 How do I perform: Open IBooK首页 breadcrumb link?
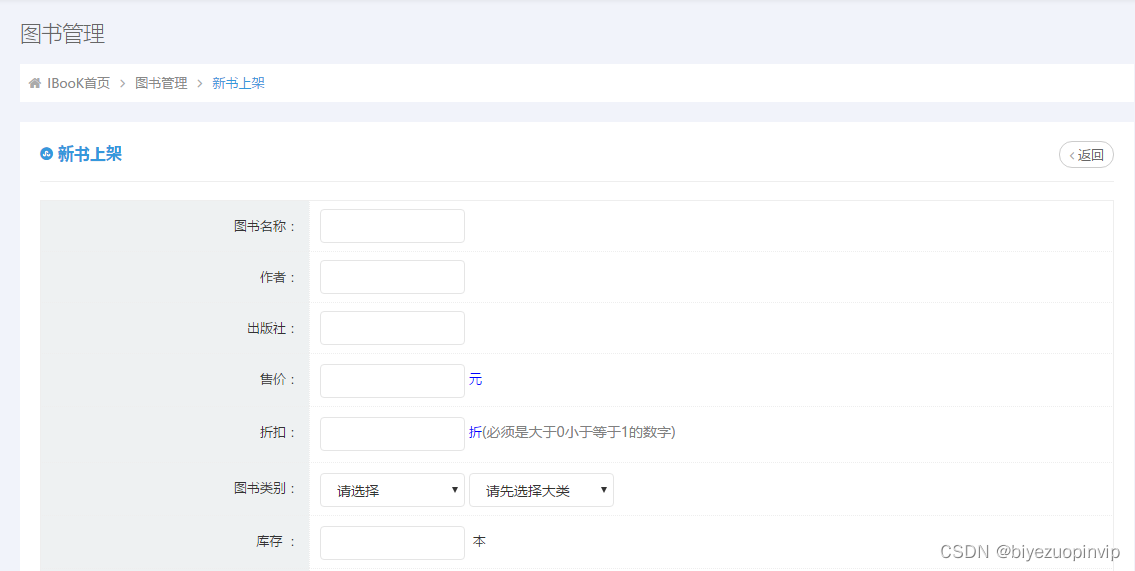click(x=79, y=83)
